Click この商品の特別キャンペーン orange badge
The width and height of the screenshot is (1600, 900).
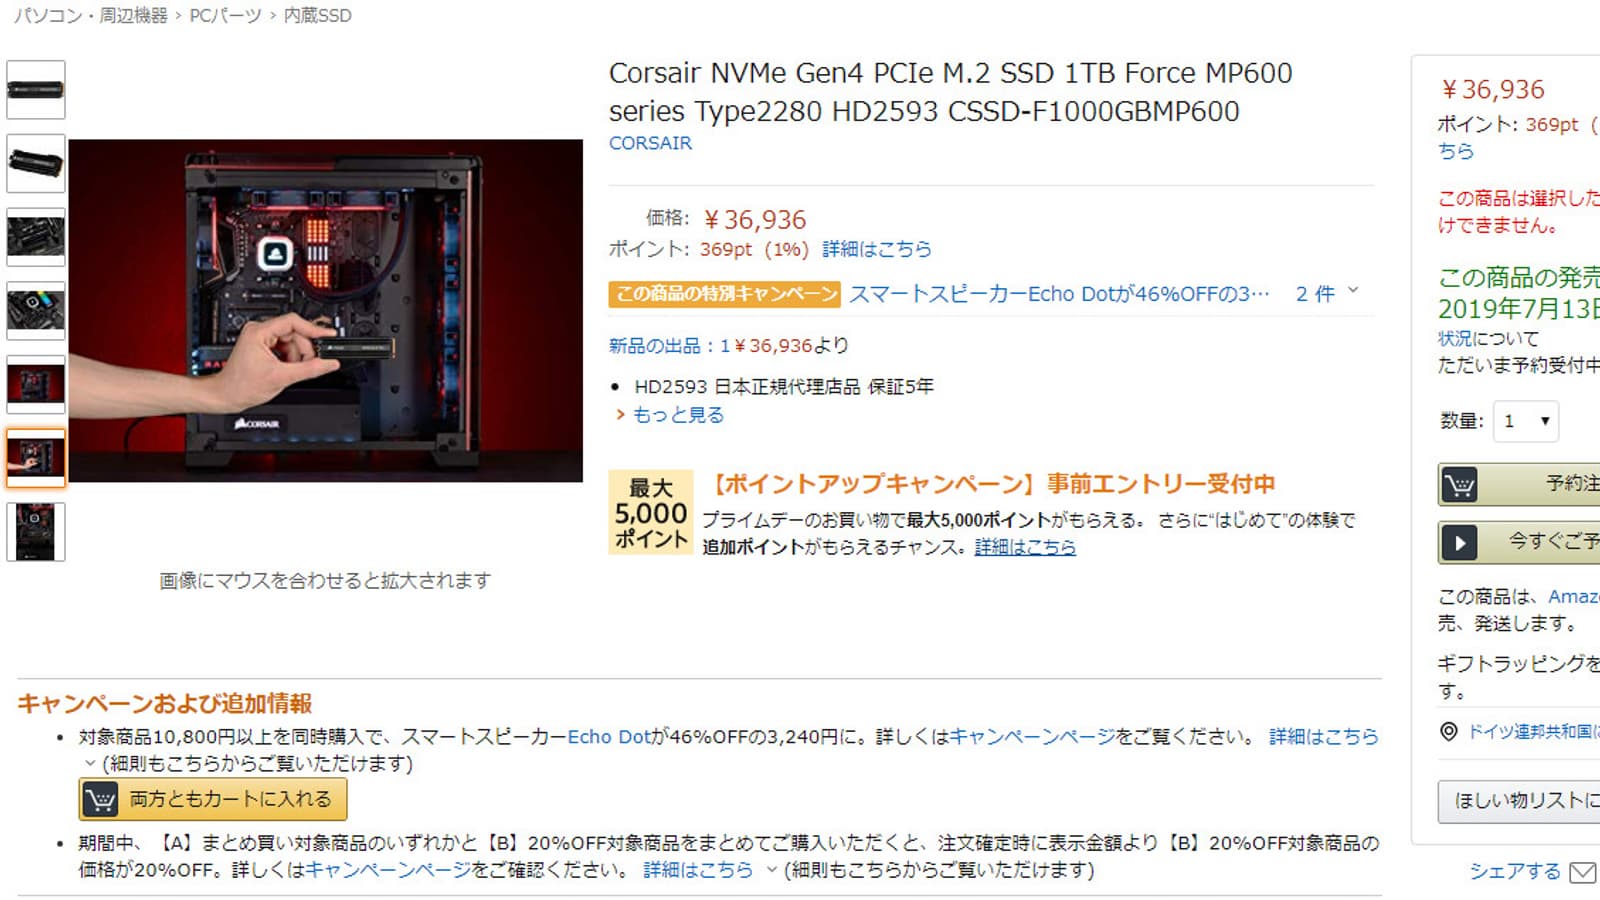(725, 294)
